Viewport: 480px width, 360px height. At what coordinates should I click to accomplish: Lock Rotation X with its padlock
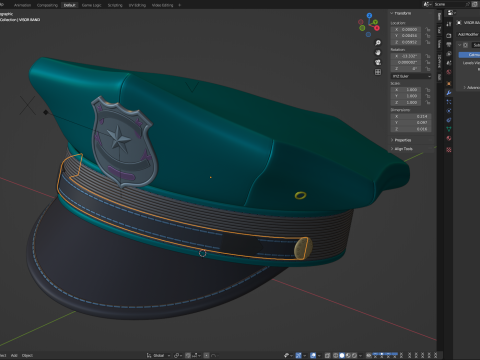pos(428,56)
